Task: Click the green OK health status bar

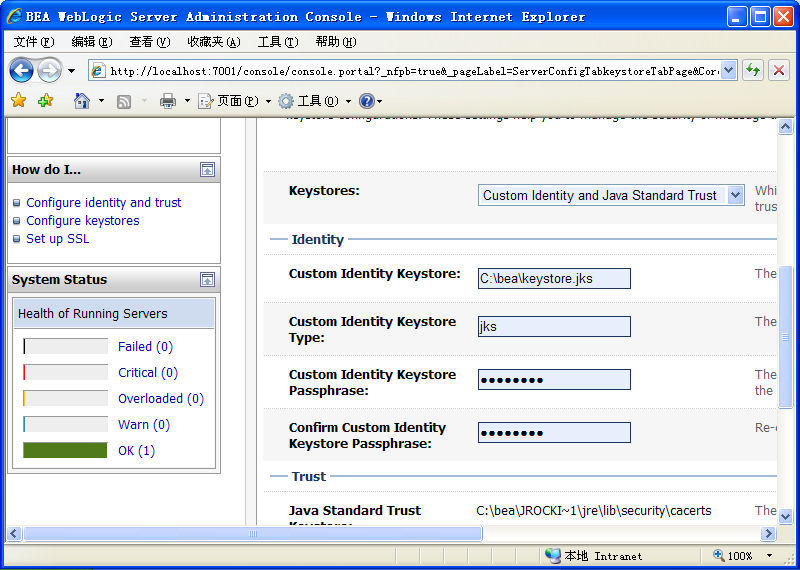Action: pyautogui.click(x=65, y=451)
